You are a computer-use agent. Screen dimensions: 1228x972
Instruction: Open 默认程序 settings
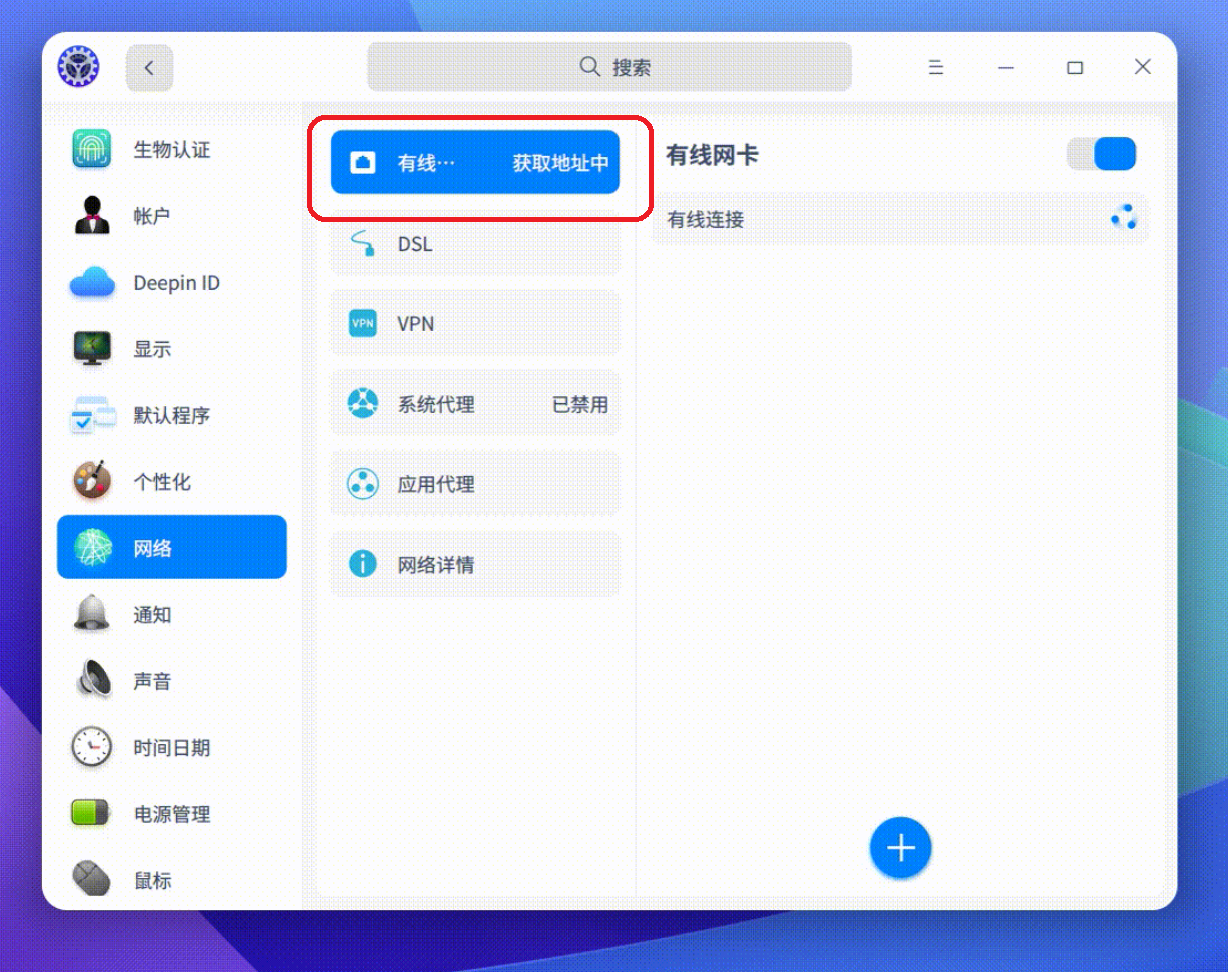(172, 415)
